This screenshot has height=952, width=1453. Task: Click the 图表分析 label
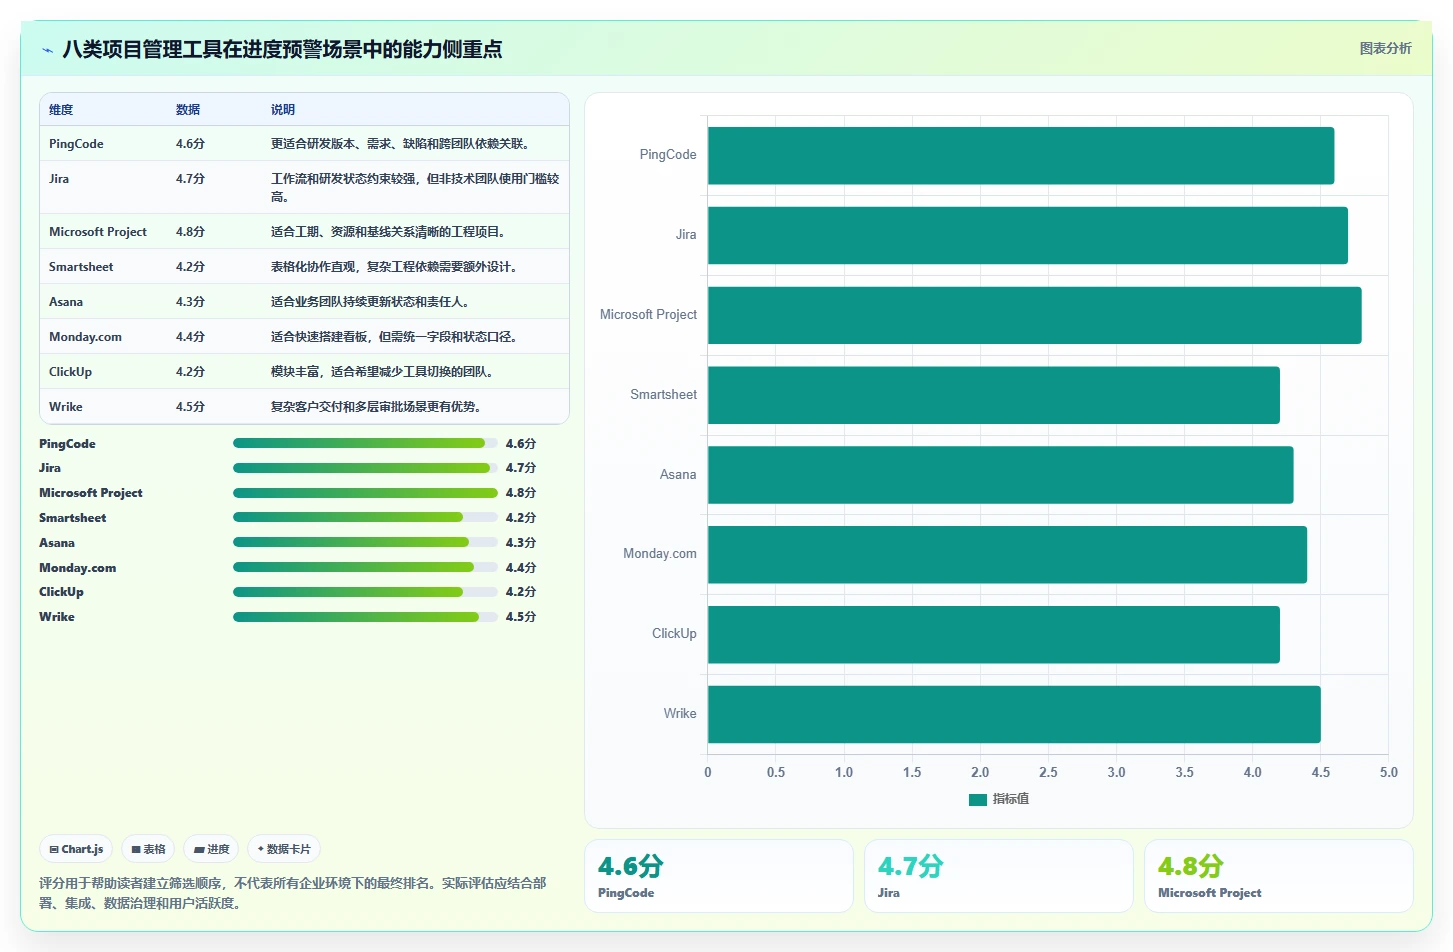pos(1385,48)
